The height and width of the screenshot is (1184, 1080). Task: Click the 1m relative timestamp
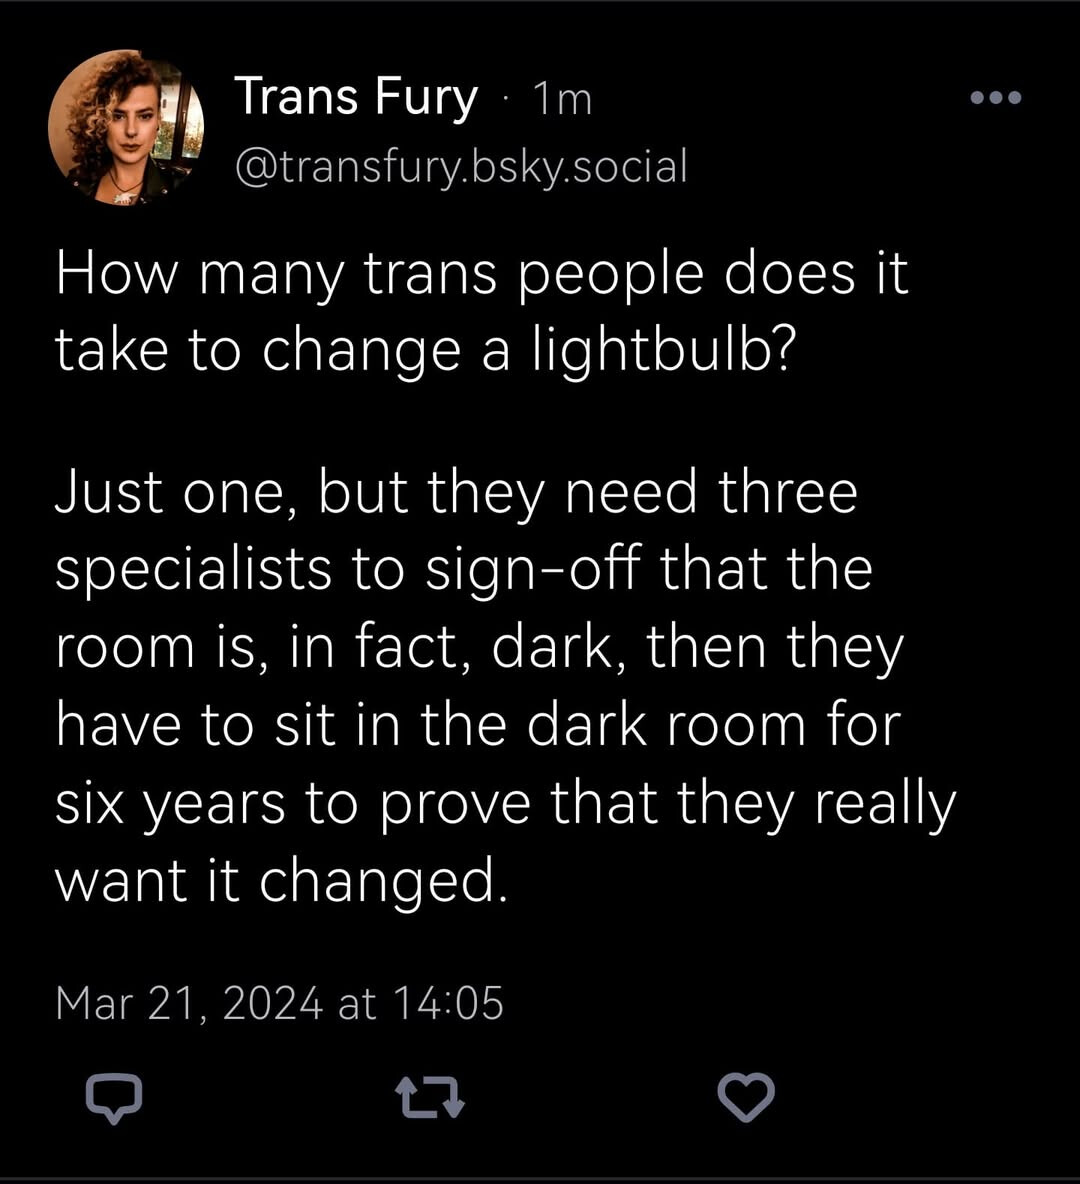pyautogui.click(x=562, y=99)
